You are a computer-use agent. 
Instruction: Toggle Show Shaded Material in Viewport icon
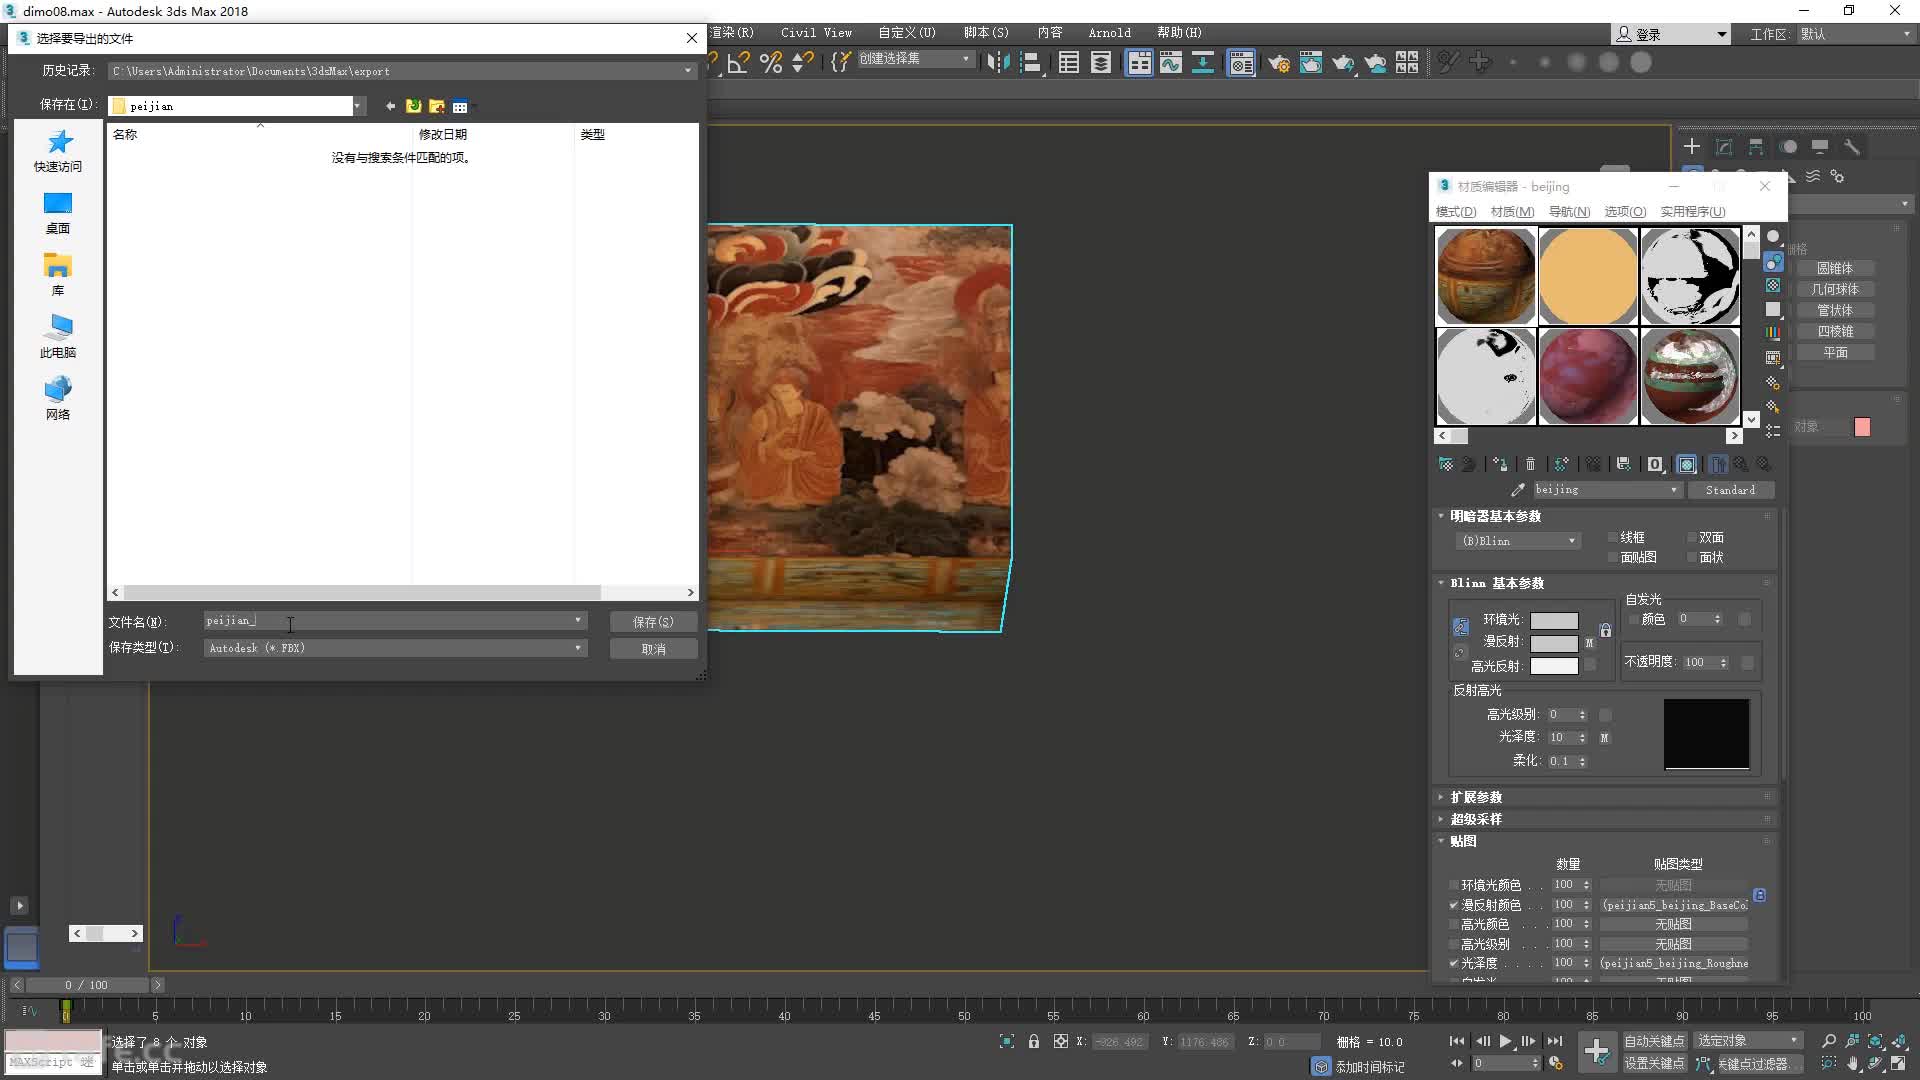point(1687,464)
